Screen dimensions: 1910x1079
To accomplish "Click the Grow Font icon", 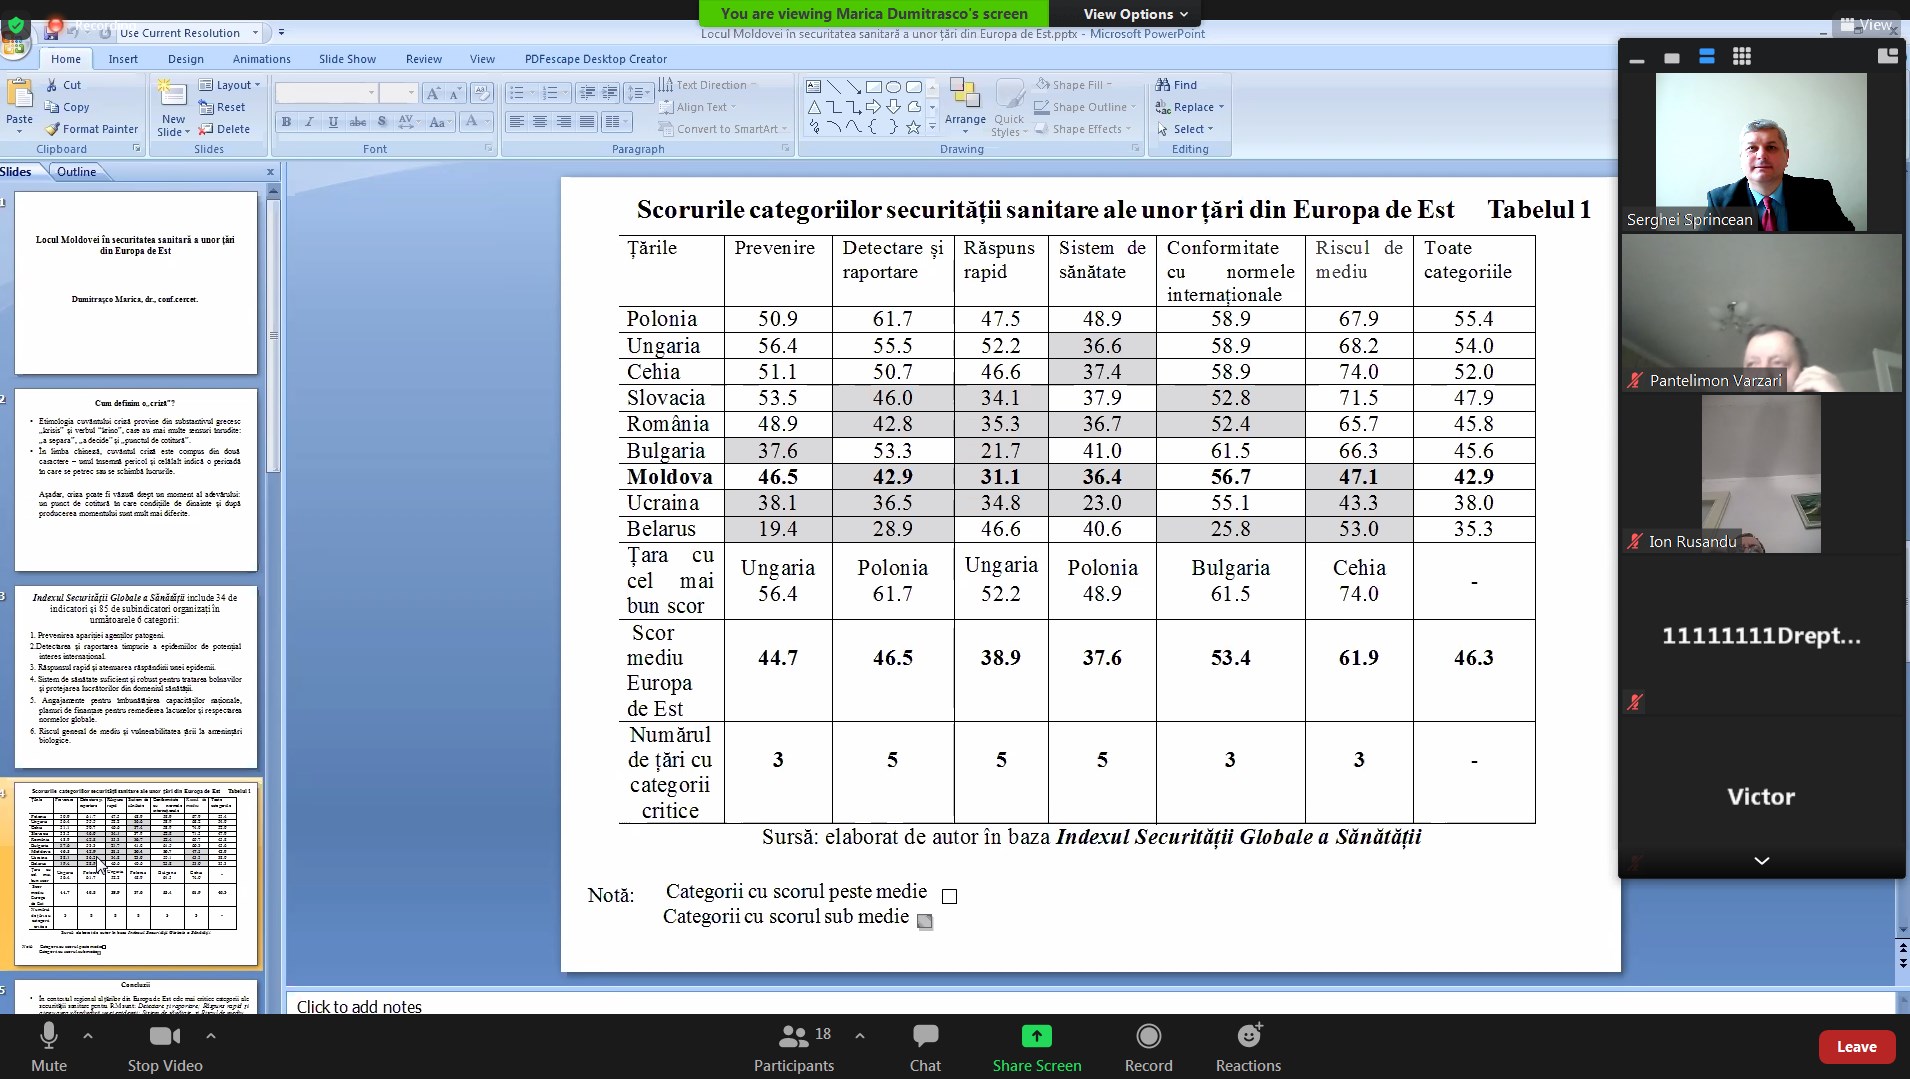I will (x=433, y=93).
